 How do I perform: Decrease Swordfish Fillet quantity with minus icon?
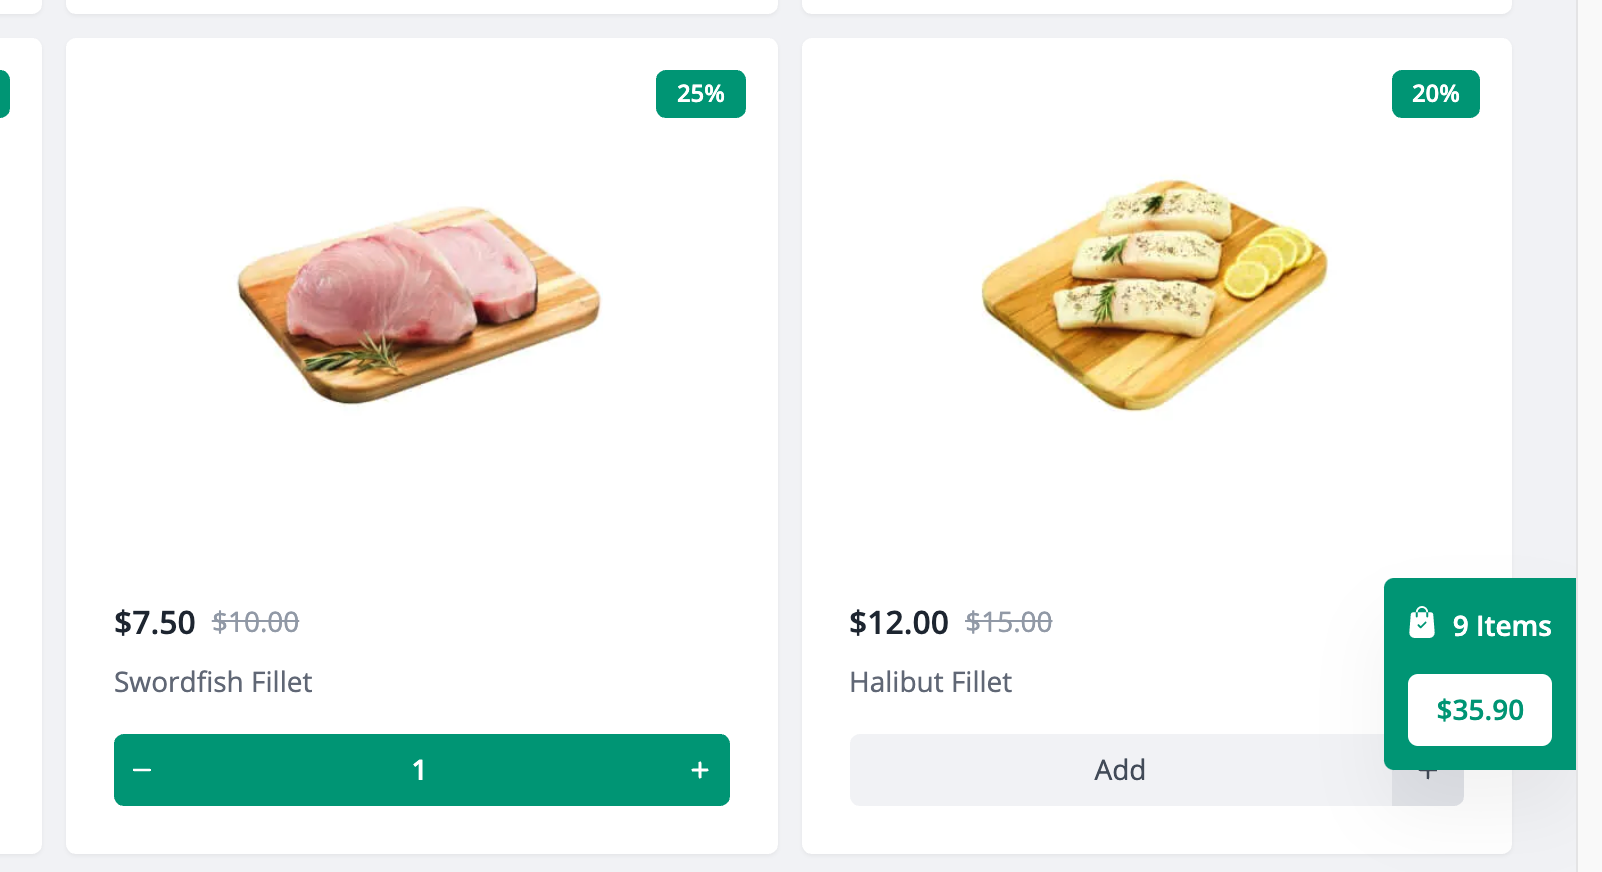coord(142,770)
